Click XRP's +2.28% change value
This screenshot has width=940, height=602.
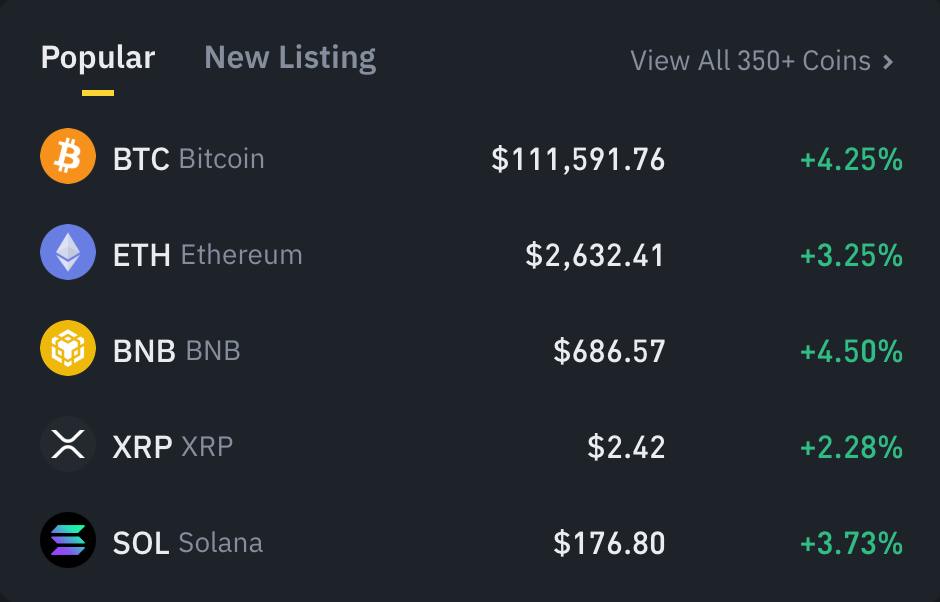[851, 447]
